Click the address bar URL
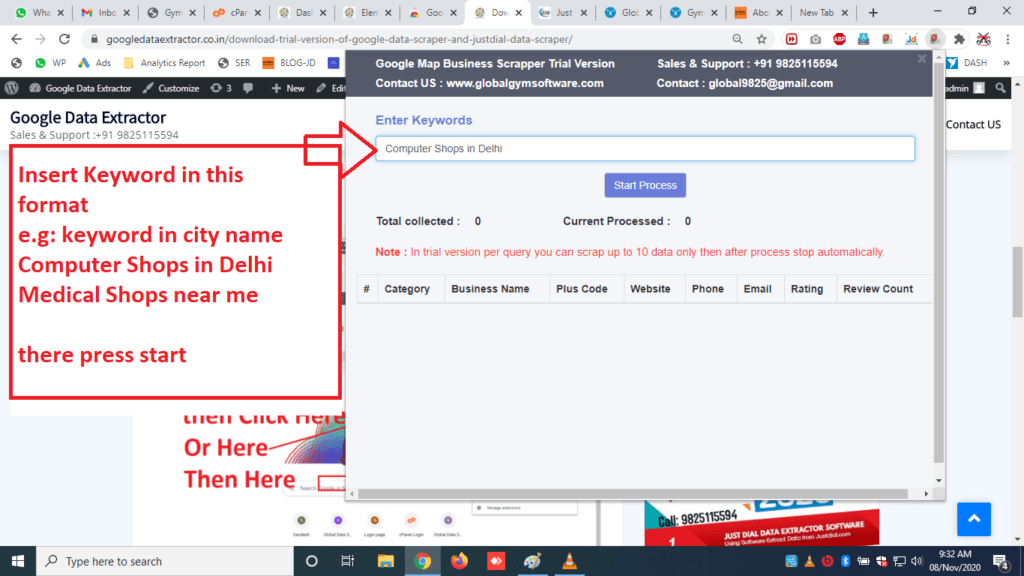 tap(339, 39)
